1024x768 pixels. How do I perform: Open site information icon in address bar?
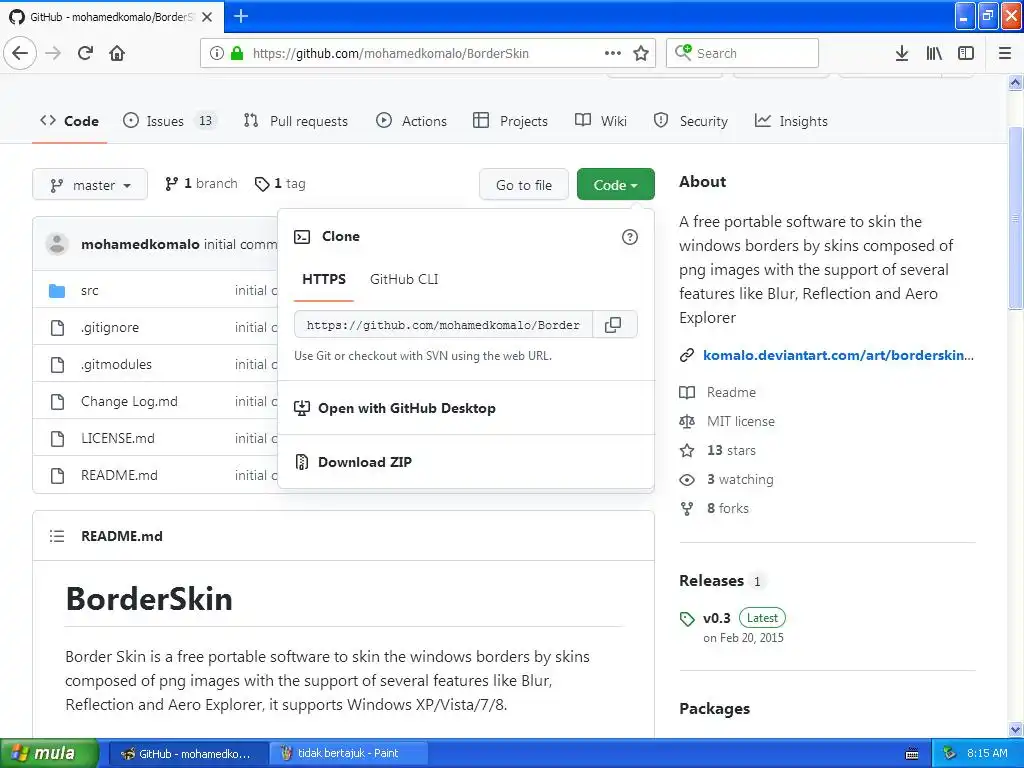click(x=217, y=53)
